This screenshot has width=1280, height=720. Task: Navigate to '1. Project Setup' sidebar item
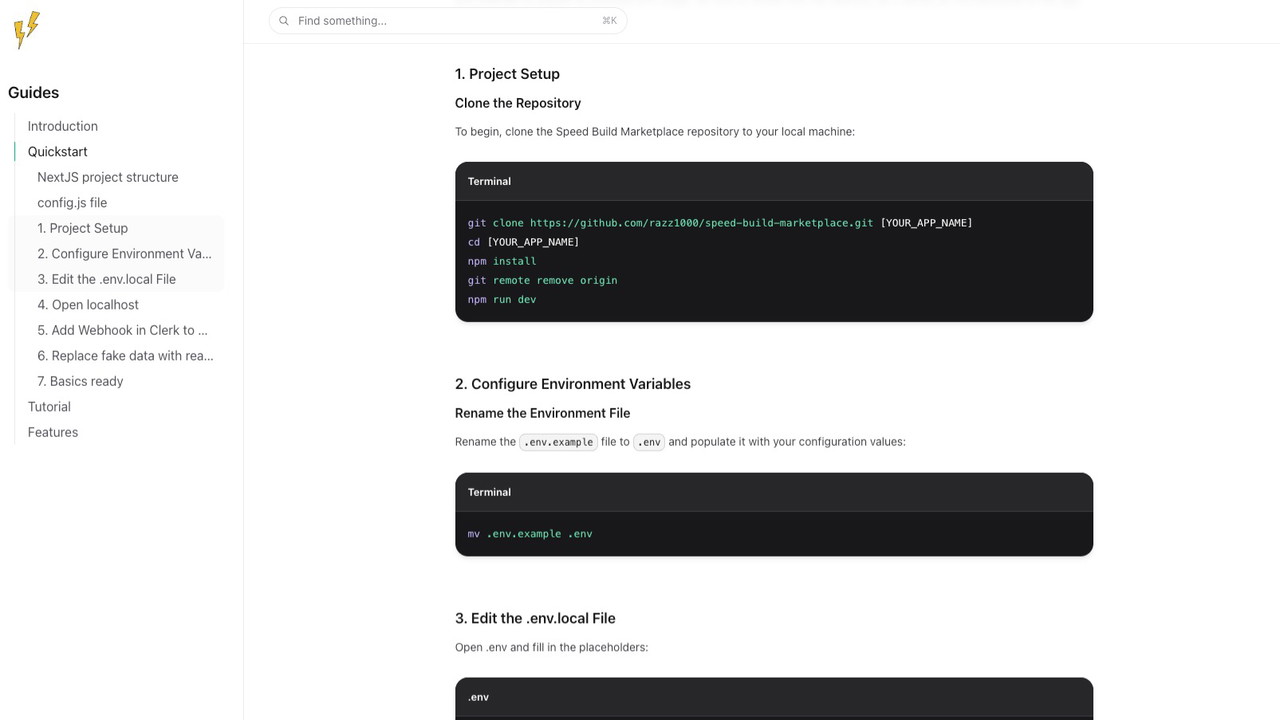[83, 228]
